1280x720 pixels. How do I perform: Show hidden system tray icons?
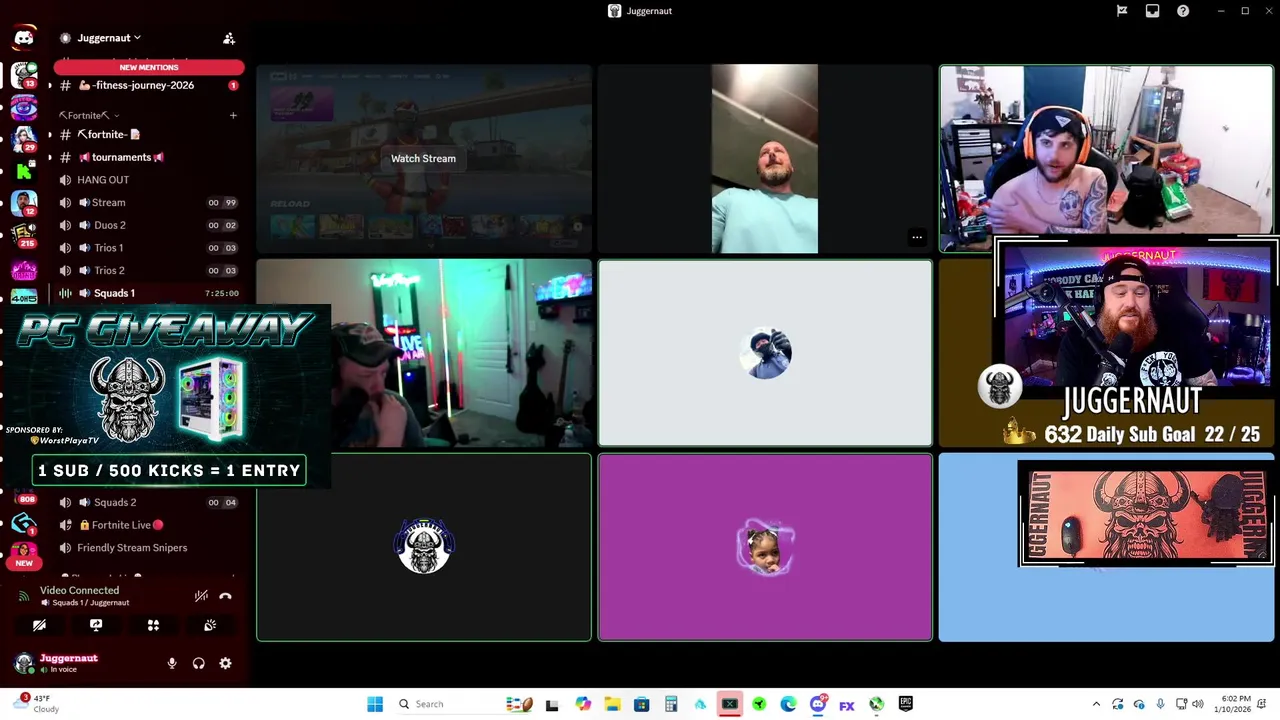point(1096,704)
